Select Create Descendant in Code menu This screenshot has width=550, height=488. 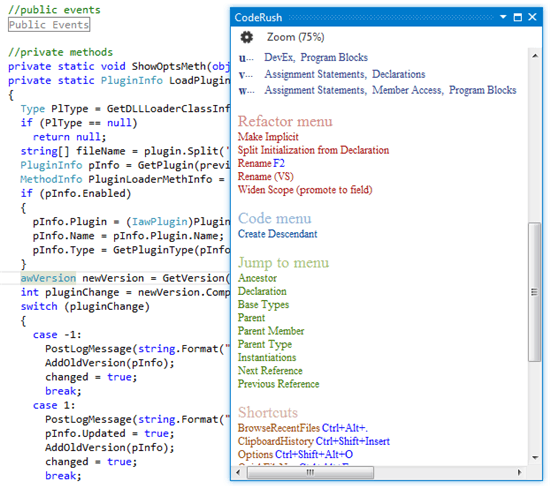[278, 234]
